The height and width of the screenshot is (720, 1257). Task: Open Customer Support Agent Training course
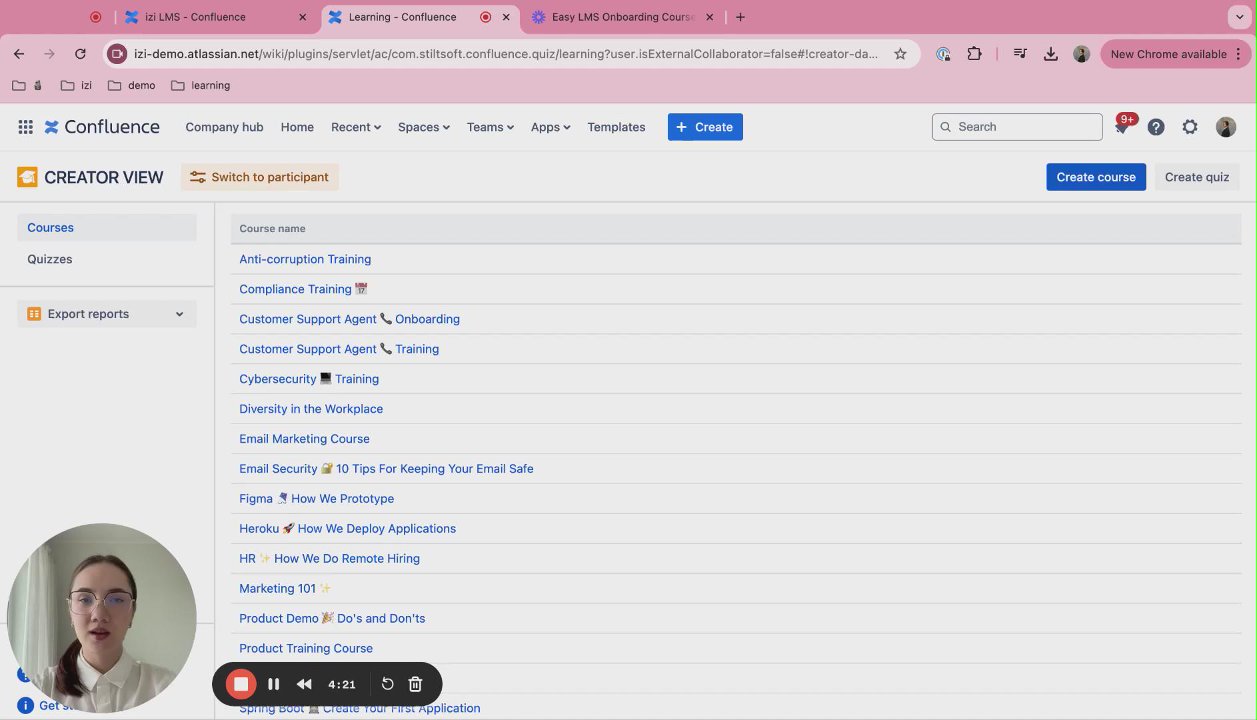coord(339,349)
